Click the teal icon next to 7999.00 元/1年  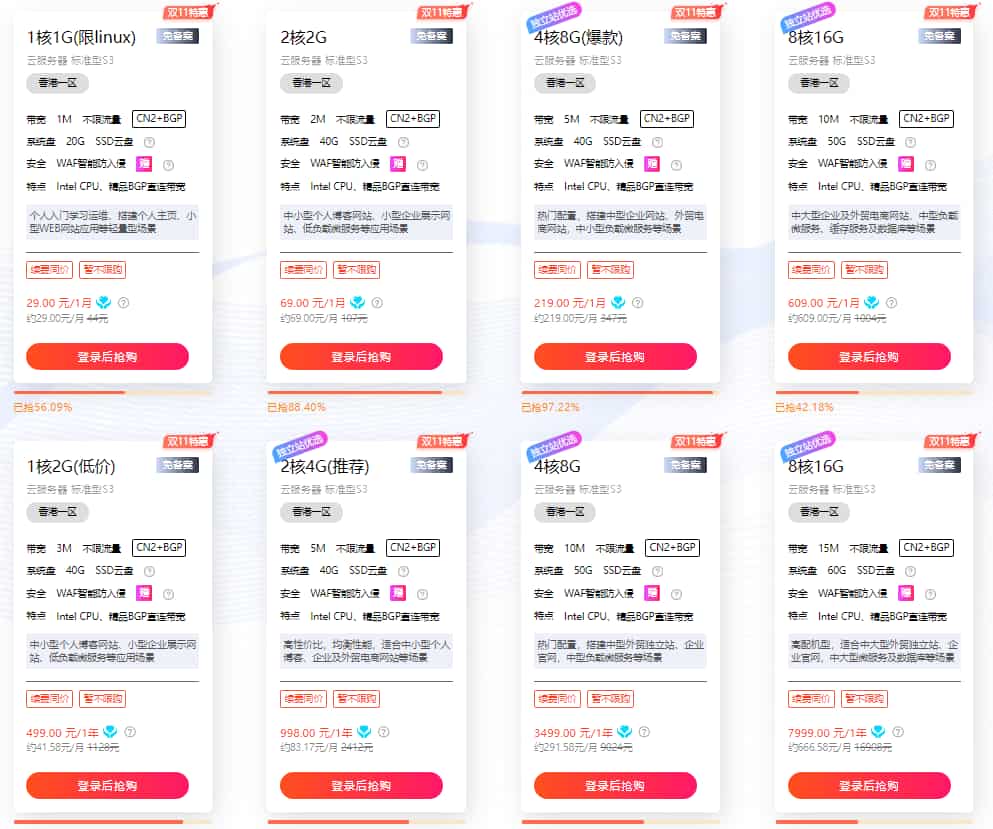(879, 732)
